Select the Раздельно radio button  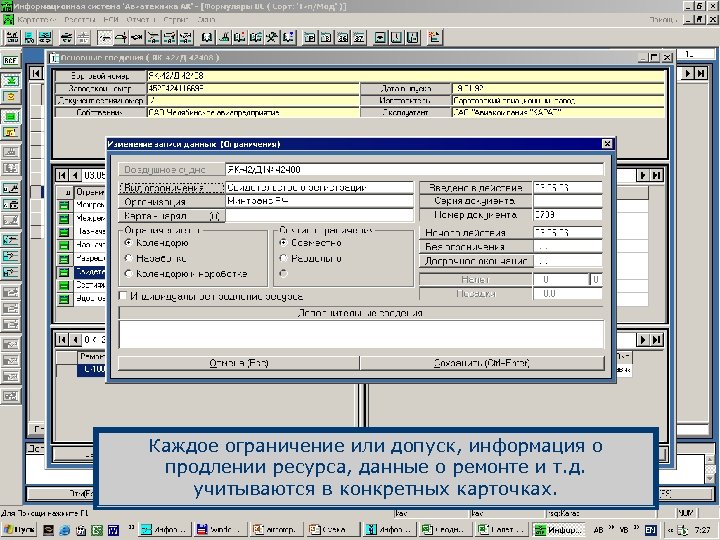click(283, 259)
